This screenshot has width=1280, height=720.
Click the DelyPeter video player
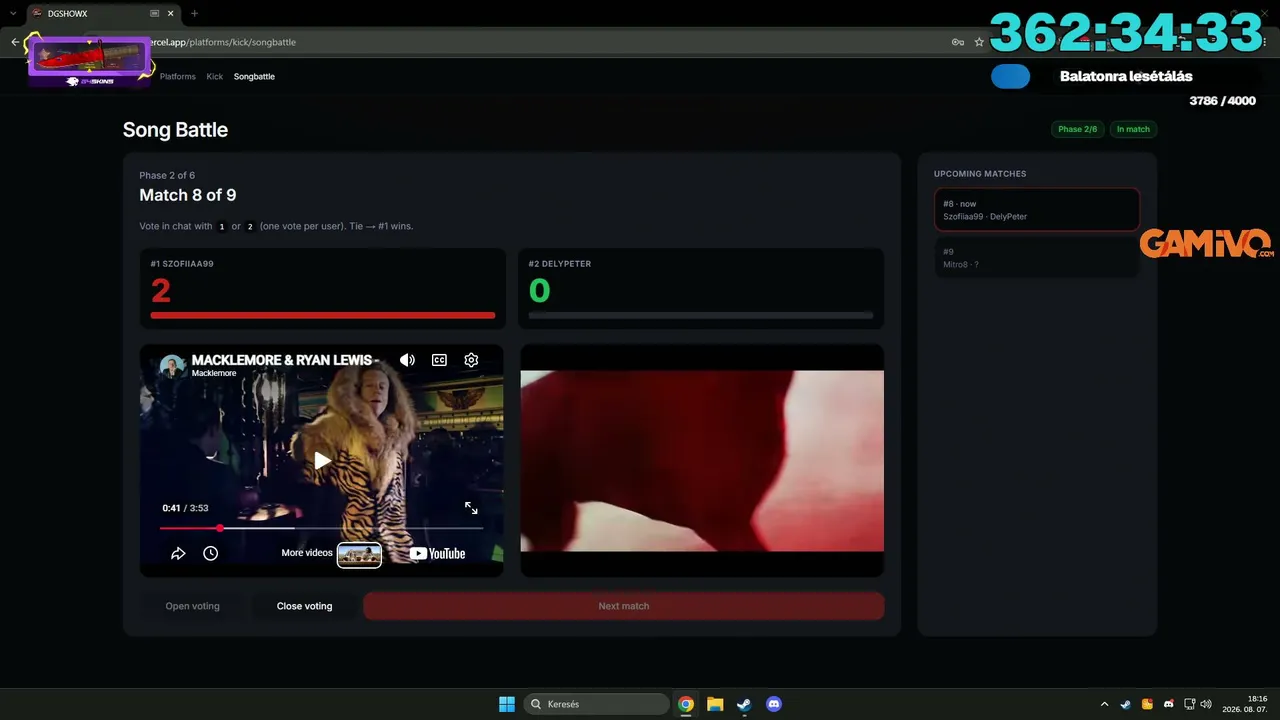click(x=702, y=461)
